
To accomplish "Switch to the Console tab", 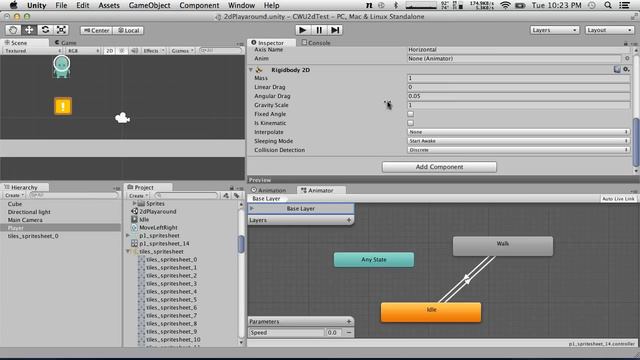I will coord(316,42).
